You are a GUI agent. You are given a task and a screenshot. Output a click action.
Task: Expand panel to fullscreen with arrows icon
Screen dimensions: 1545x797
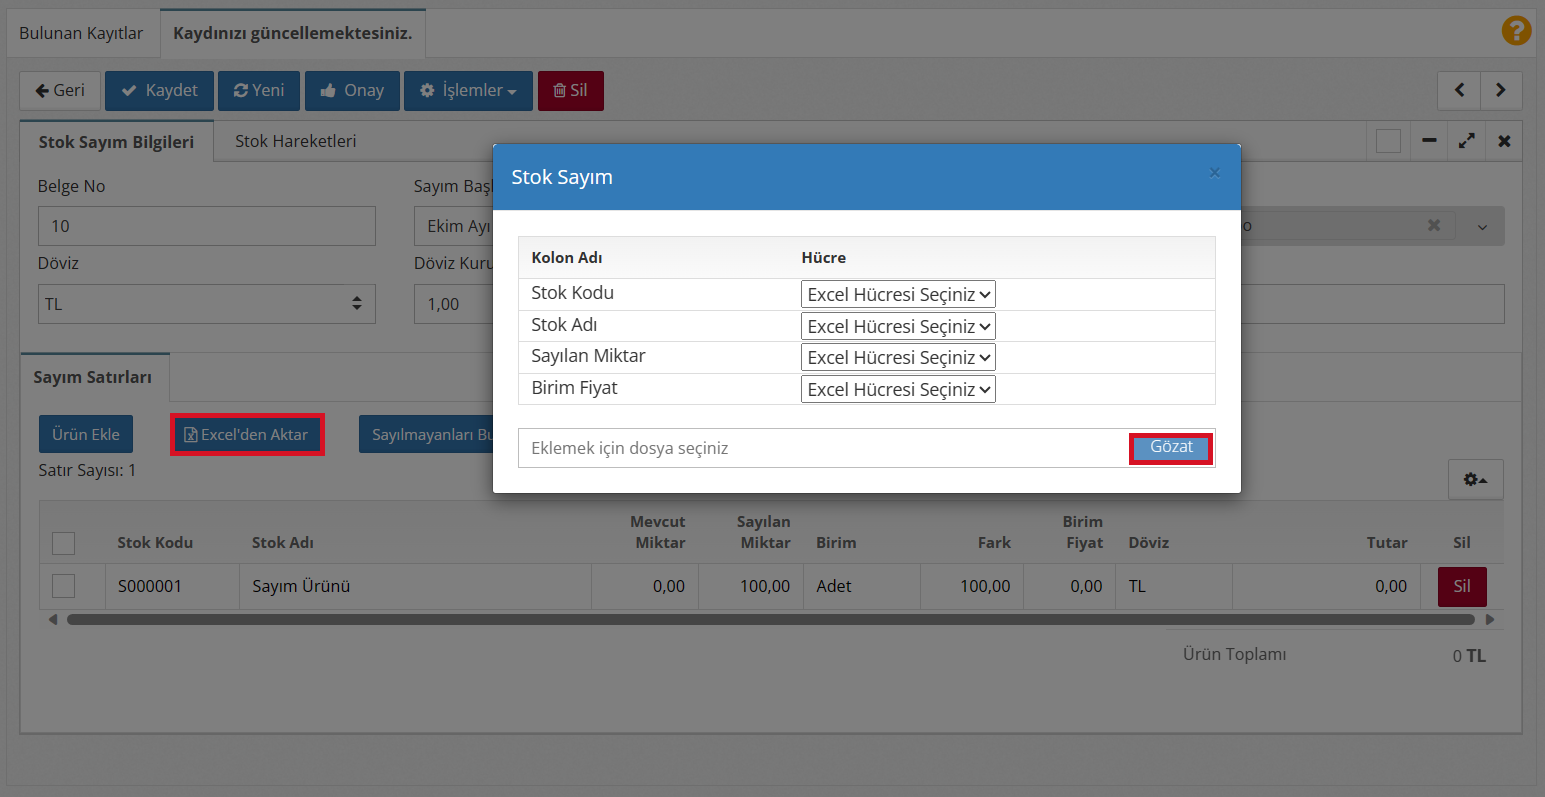pyautogui.click(x=1466, y=141)
